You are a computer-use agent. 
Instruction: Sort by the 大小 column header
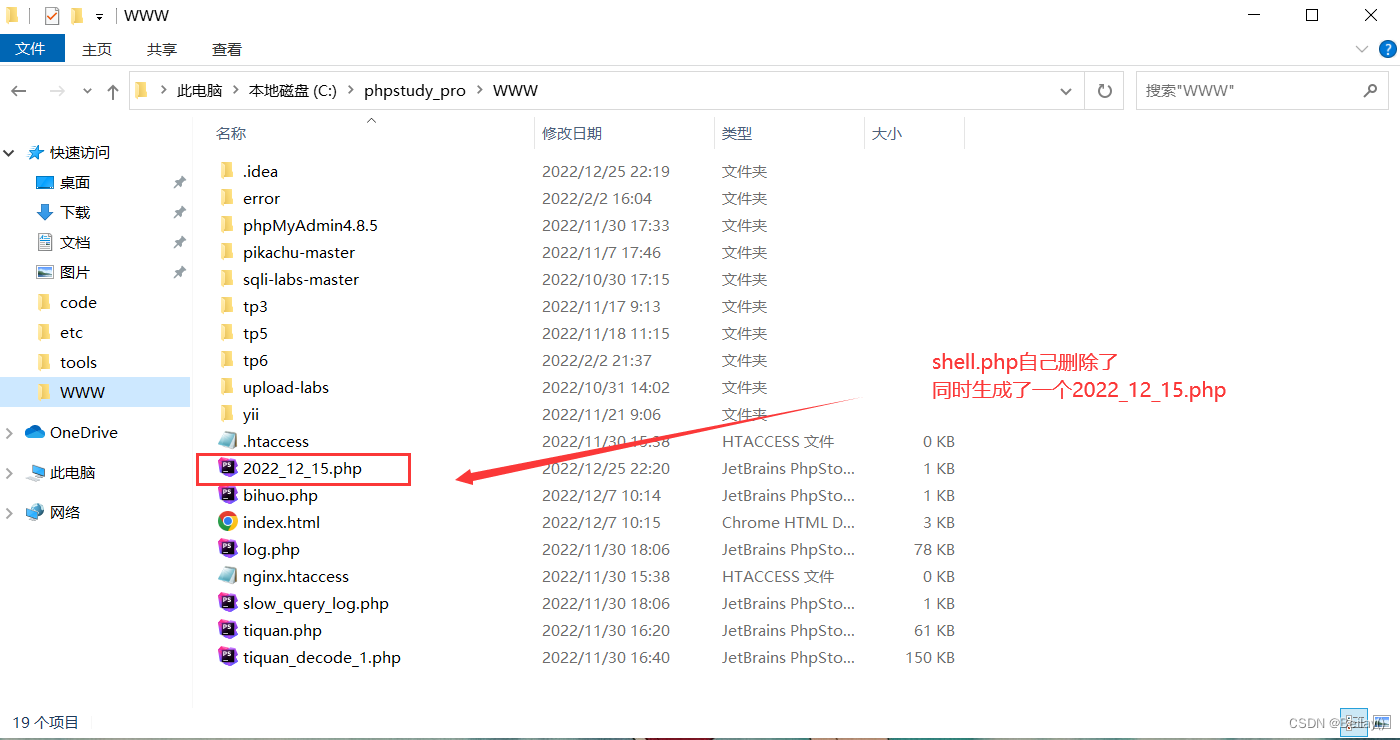(887, 133)
